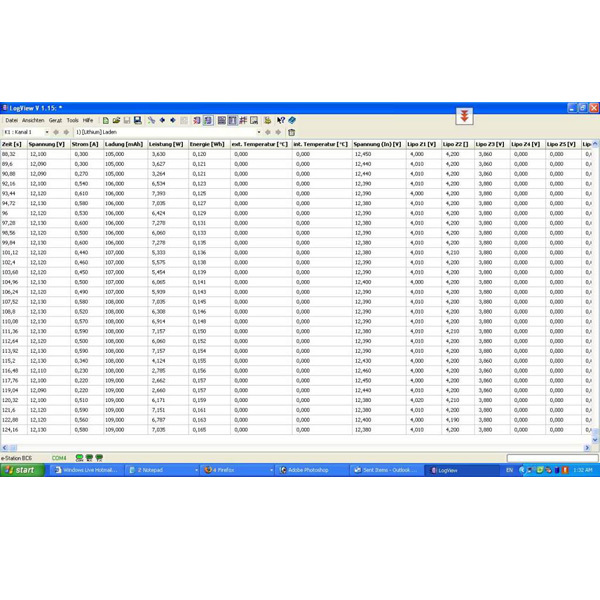The height and width of the screenshot is (600, 600).
Task: Switch to the graph view icon
Action: [x=222, y=121]
